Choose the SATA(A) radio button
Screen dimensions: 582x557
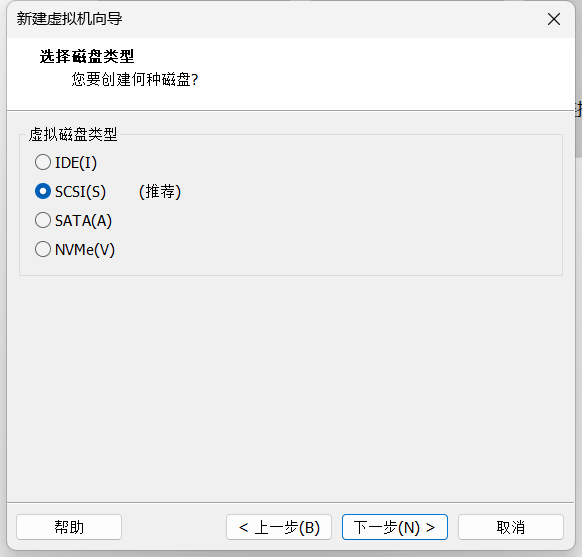click(43, 220)
